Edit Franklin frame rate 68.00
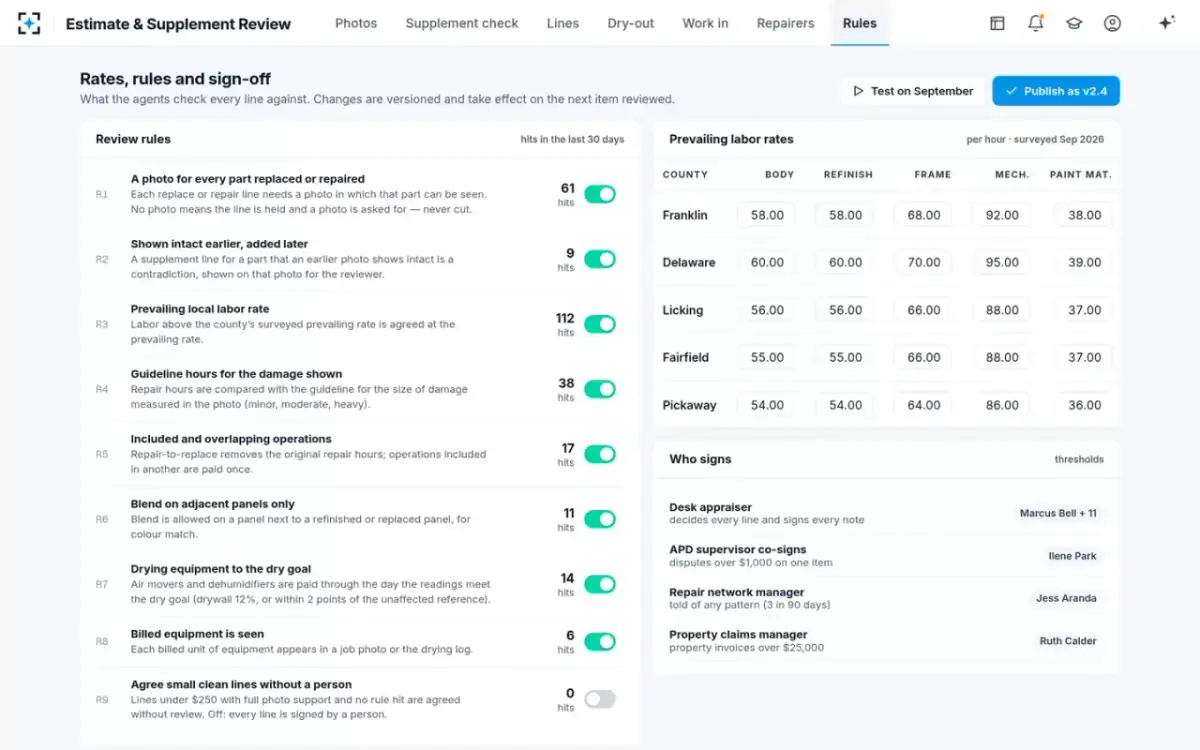The width and height of the screenshot is (1200, 750). tap(924, 215)
